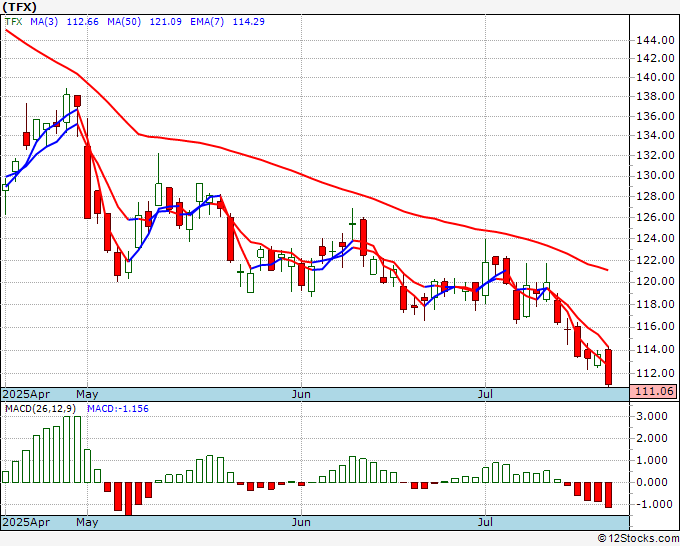Open the 12Stocks.com copyright link
The height and width of the screenshot is (546, 680).
coord(638,539)
